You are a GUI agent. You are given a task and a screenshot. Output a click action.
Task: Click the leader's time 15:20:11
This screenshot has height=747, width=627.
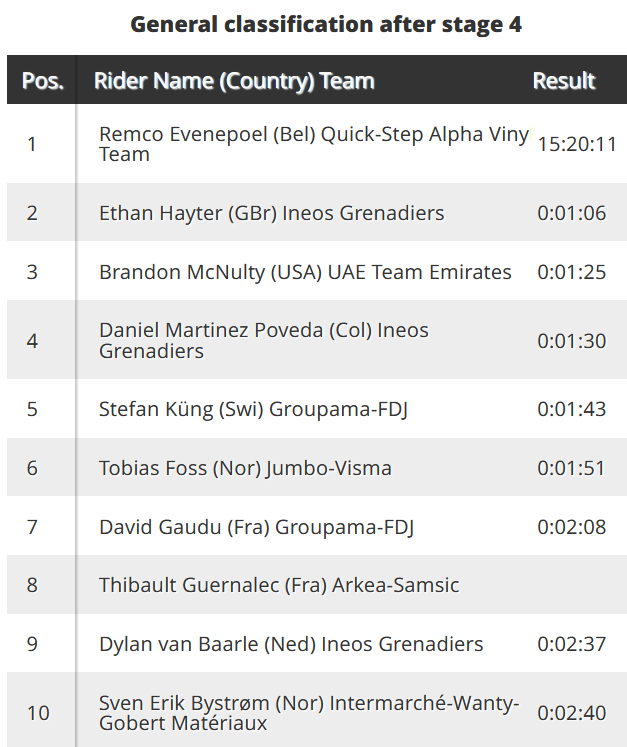pos(577,144)
